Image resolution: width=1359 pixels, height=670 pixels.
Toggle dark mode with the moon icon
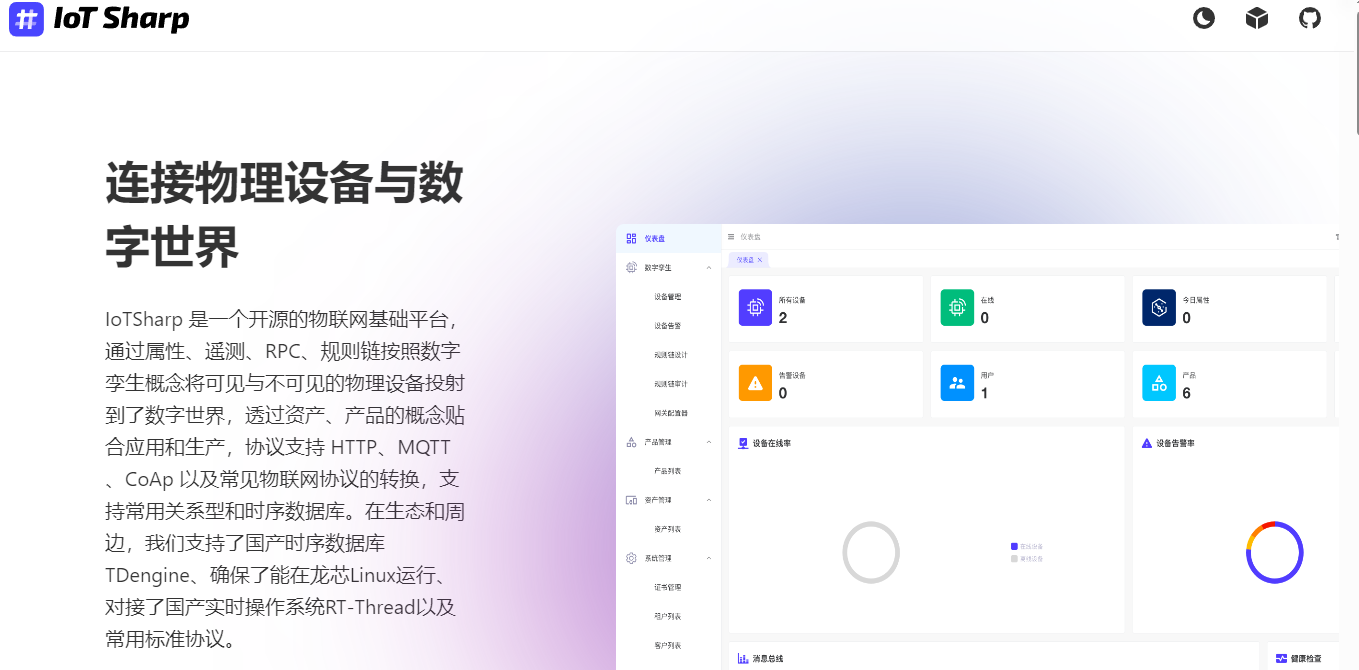(1204, 18)
